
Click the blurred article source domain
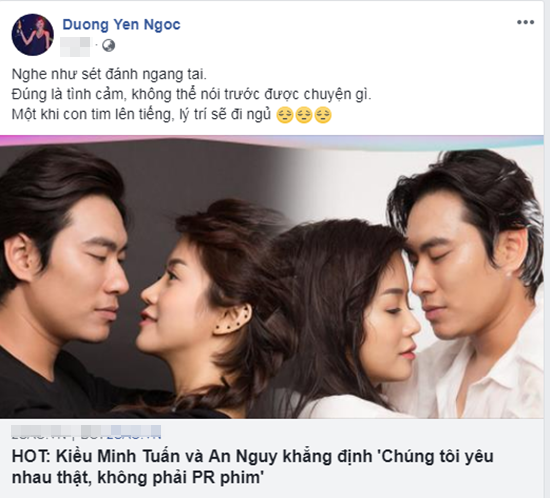pyautogui.click(x=86, y=432)
